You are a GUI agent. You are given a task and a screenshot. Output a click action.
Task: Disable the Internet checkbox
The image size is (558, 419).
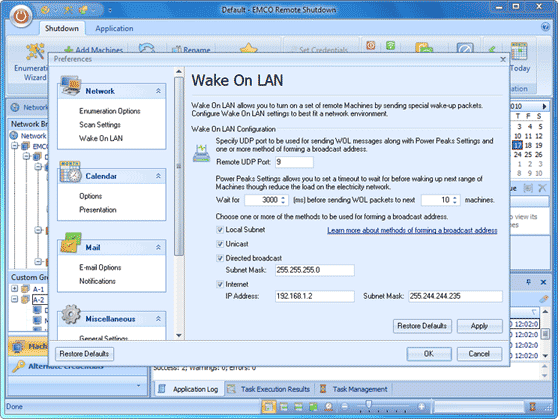click(x=220, y=284)
